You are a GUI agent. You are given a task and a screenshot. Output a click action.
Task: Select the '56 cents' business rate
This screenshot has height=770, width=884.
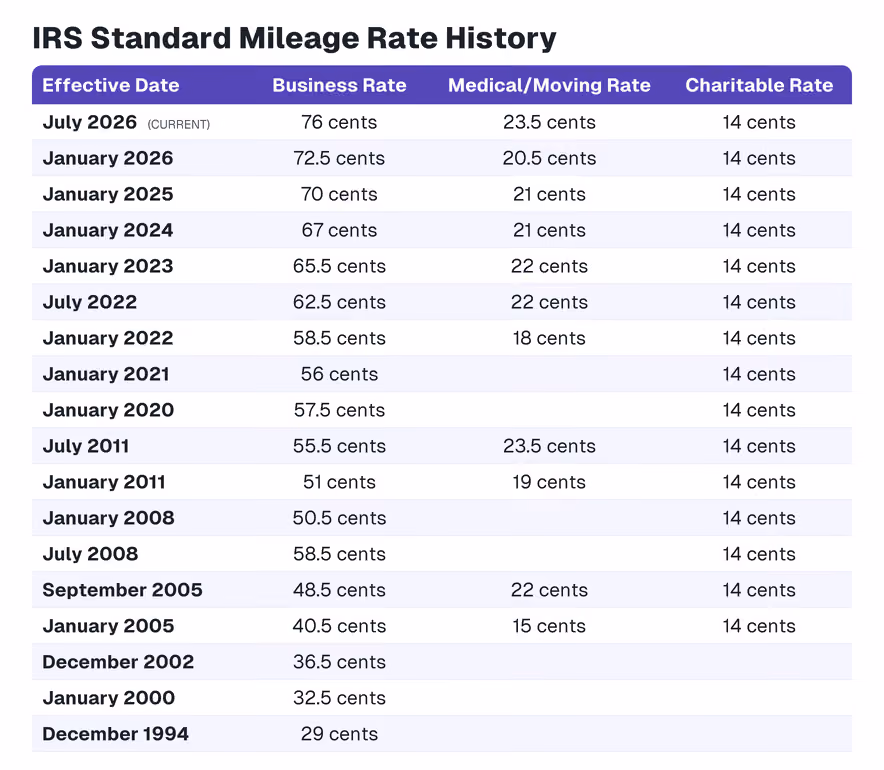coord(339,374)
